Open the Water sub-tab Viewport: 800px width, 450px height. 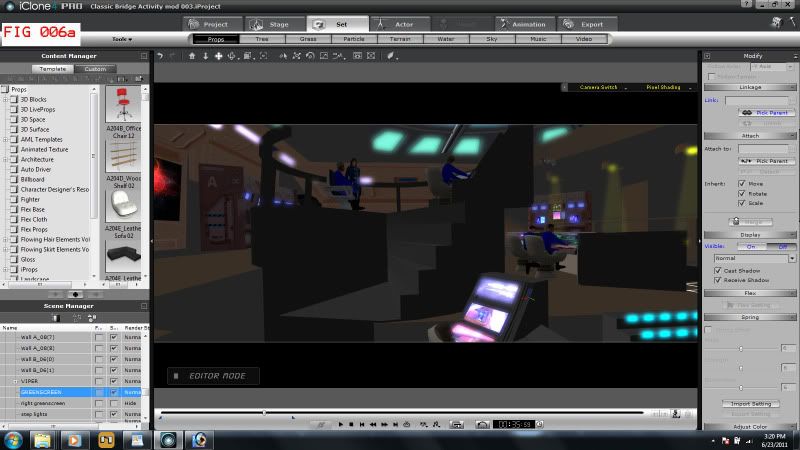[x=445, y=39]
